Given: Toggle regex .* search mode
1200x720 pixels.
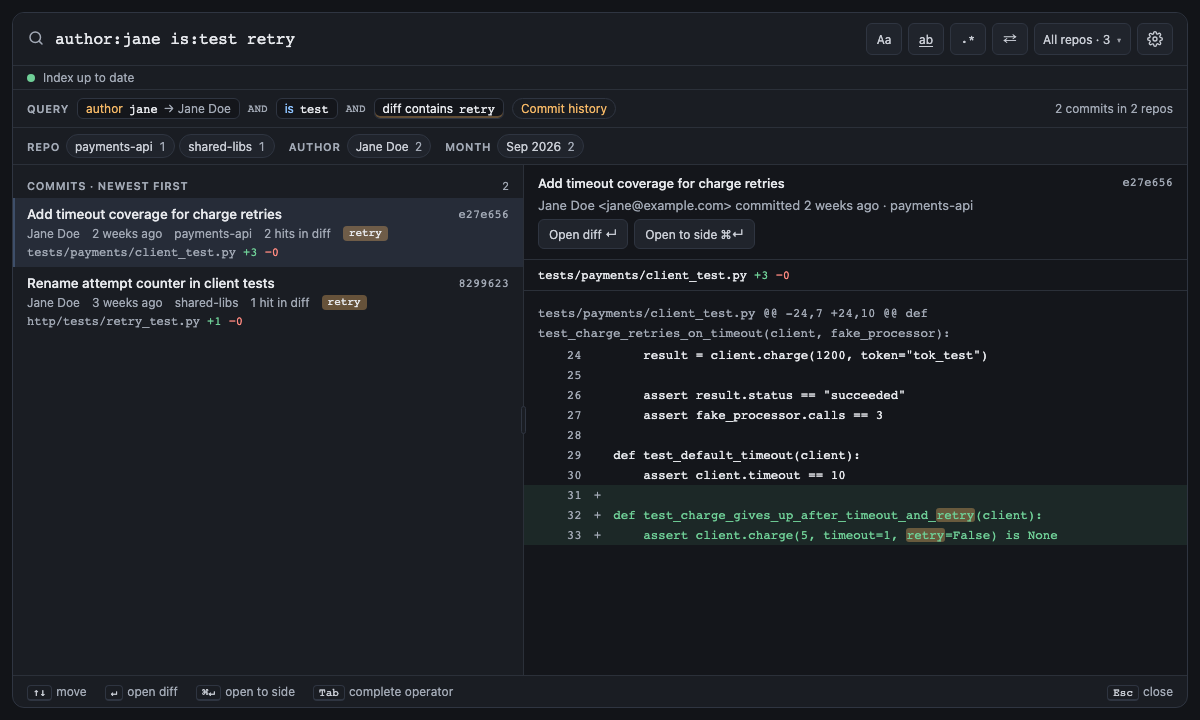Looking at the screenshot, I should pyautogui.click(x=968, y=39).
